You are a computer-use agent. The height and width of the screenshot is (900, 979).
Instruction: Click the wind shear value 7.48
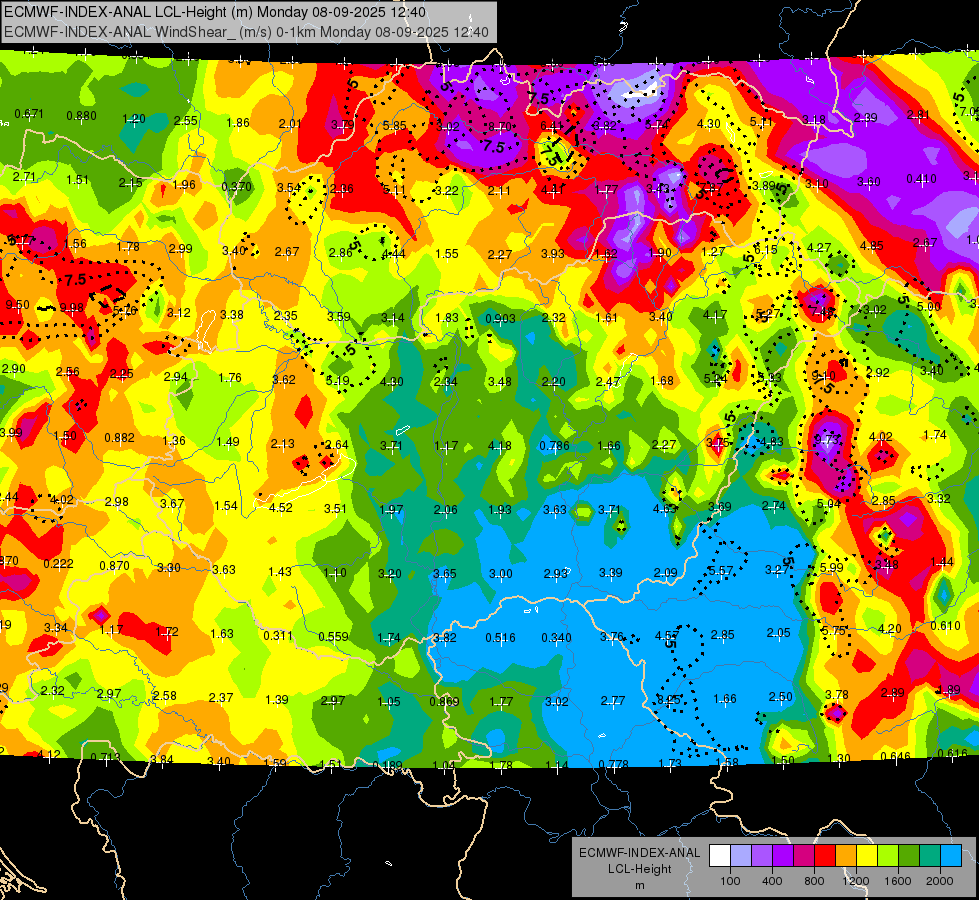(x=822, y=312)
